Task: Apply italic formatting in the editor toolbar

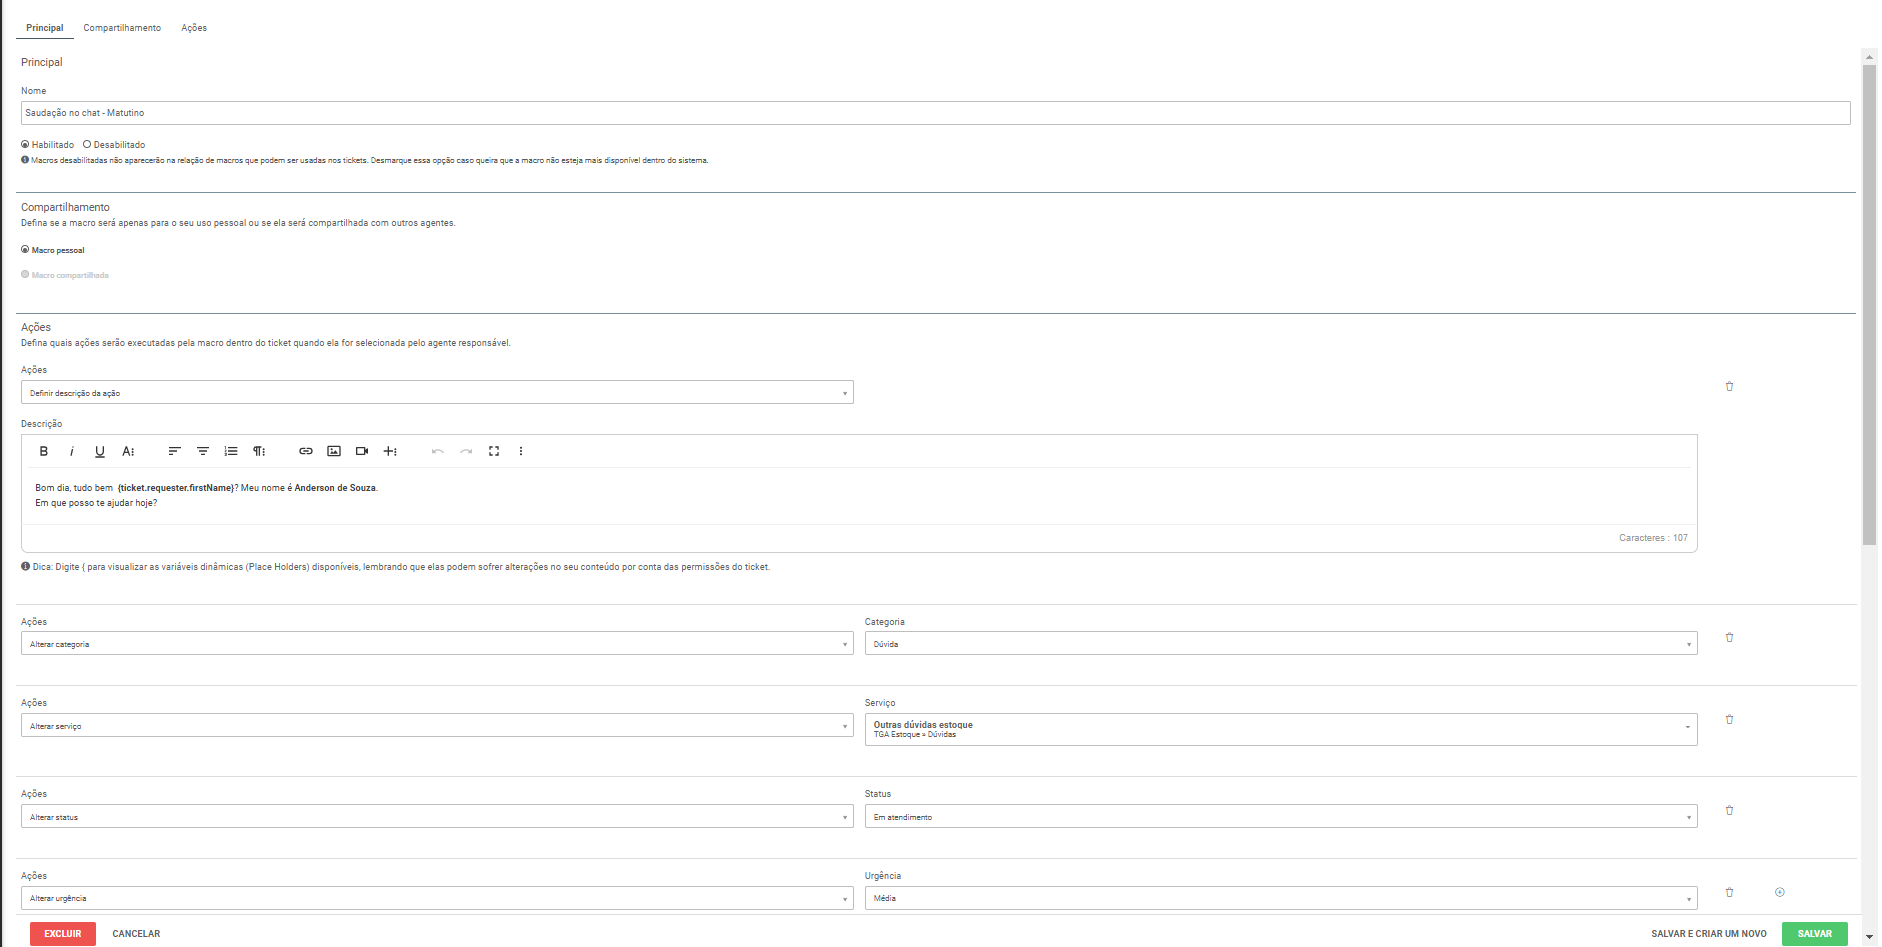Action: point(72,451)
